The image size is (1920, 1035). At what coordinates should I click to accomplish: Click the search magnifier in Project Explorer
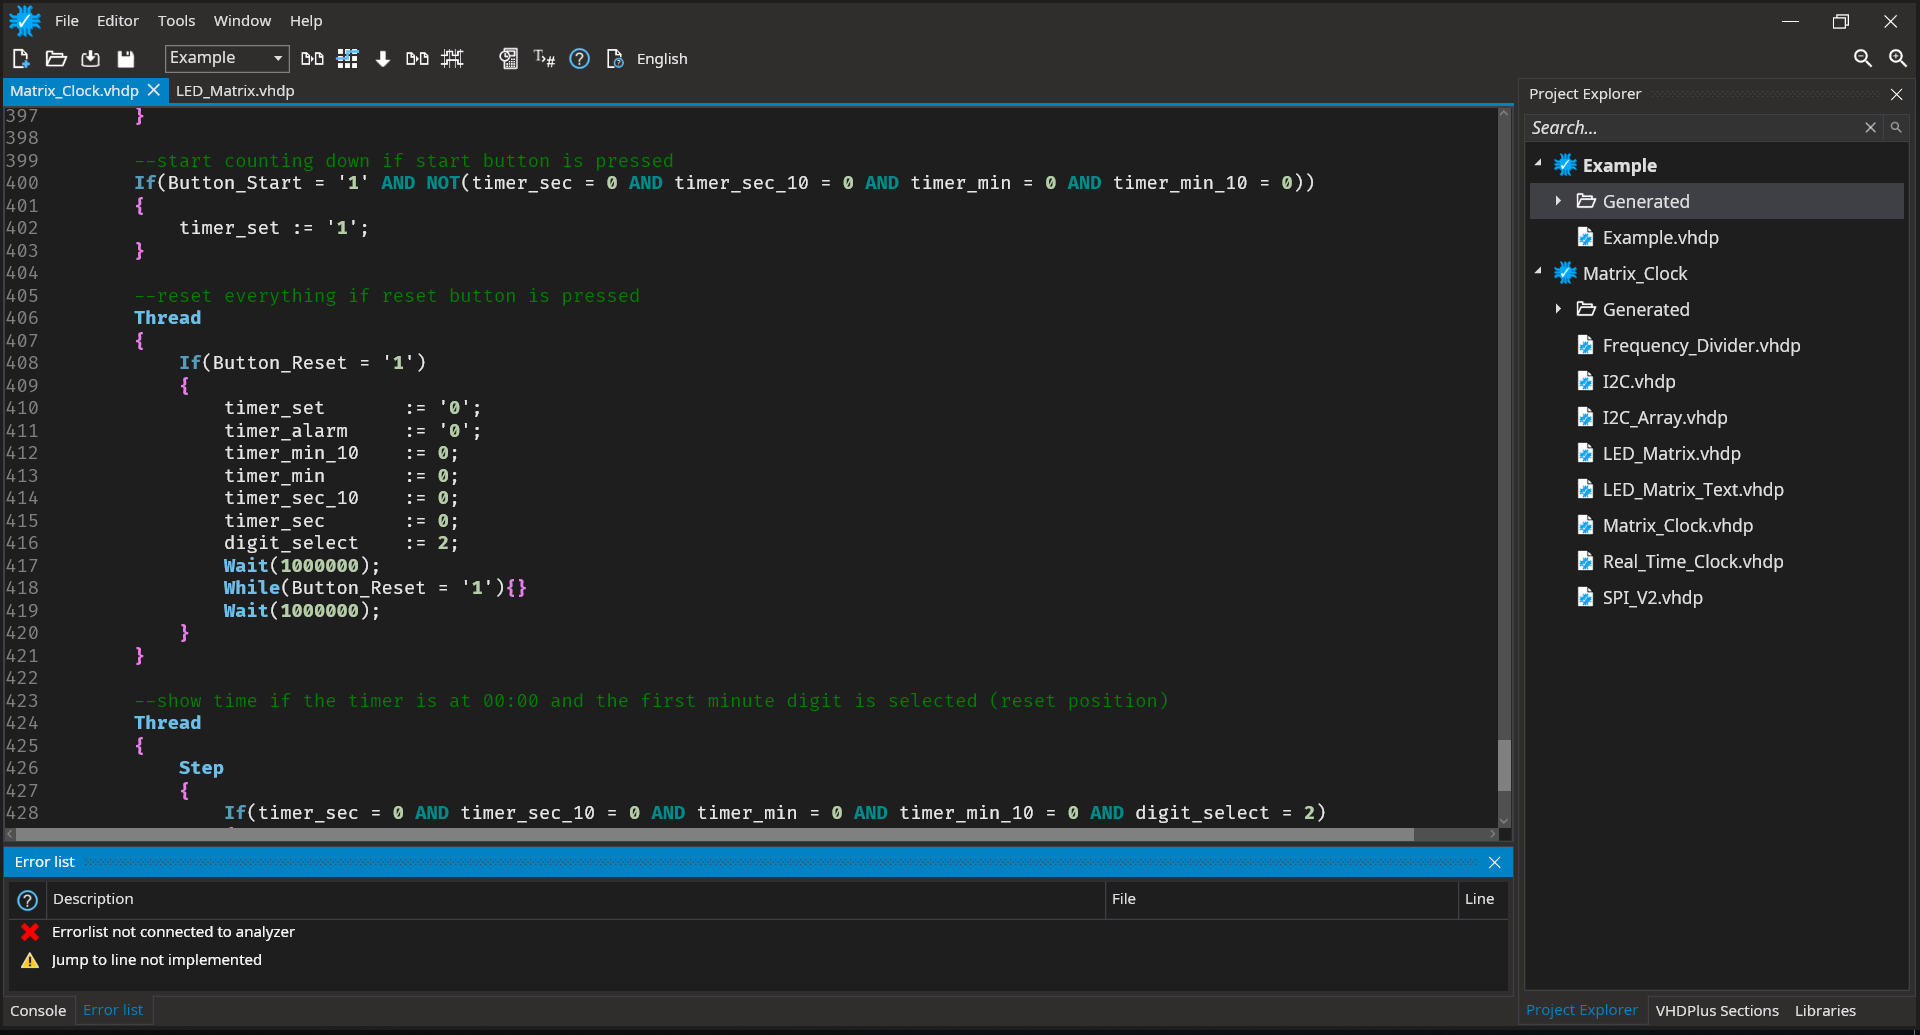[1896, 128]
